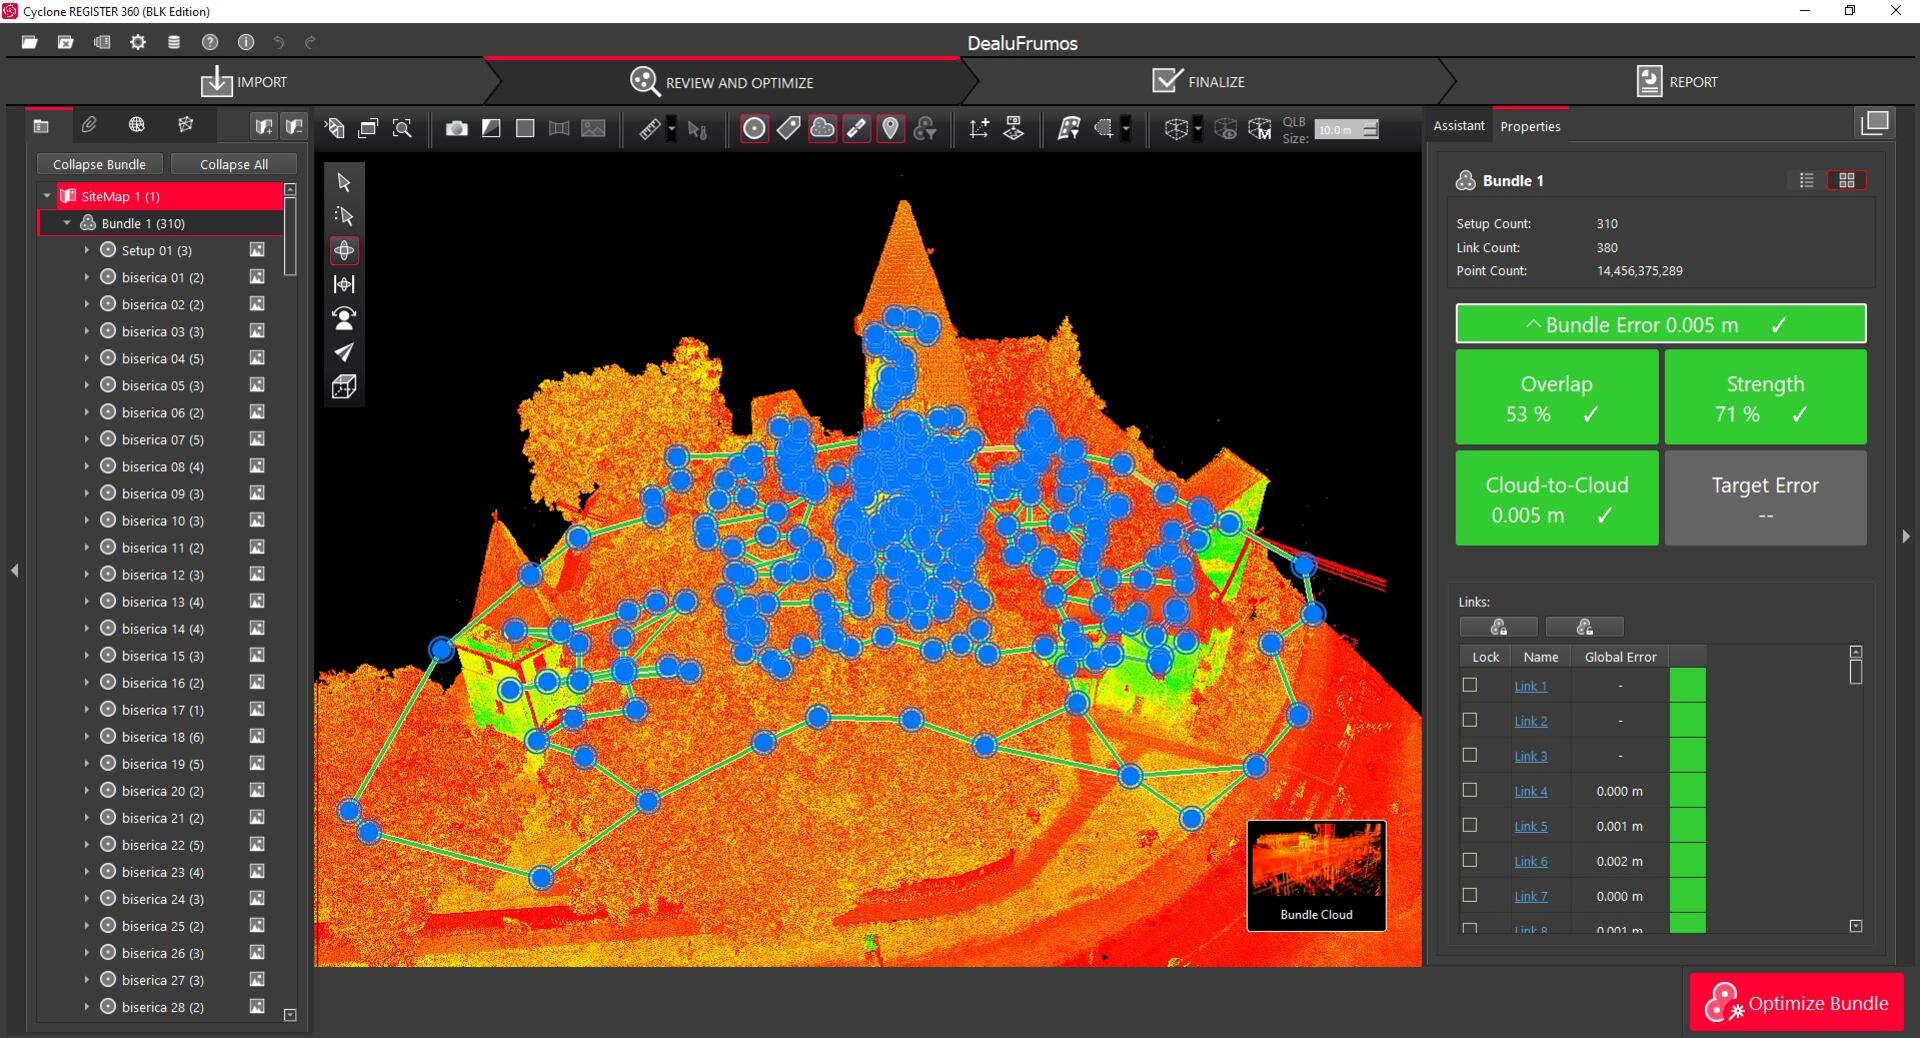Screen dimensions: 1920x1038
Task: Check the lock box for Link 5
Action: 1469,825
